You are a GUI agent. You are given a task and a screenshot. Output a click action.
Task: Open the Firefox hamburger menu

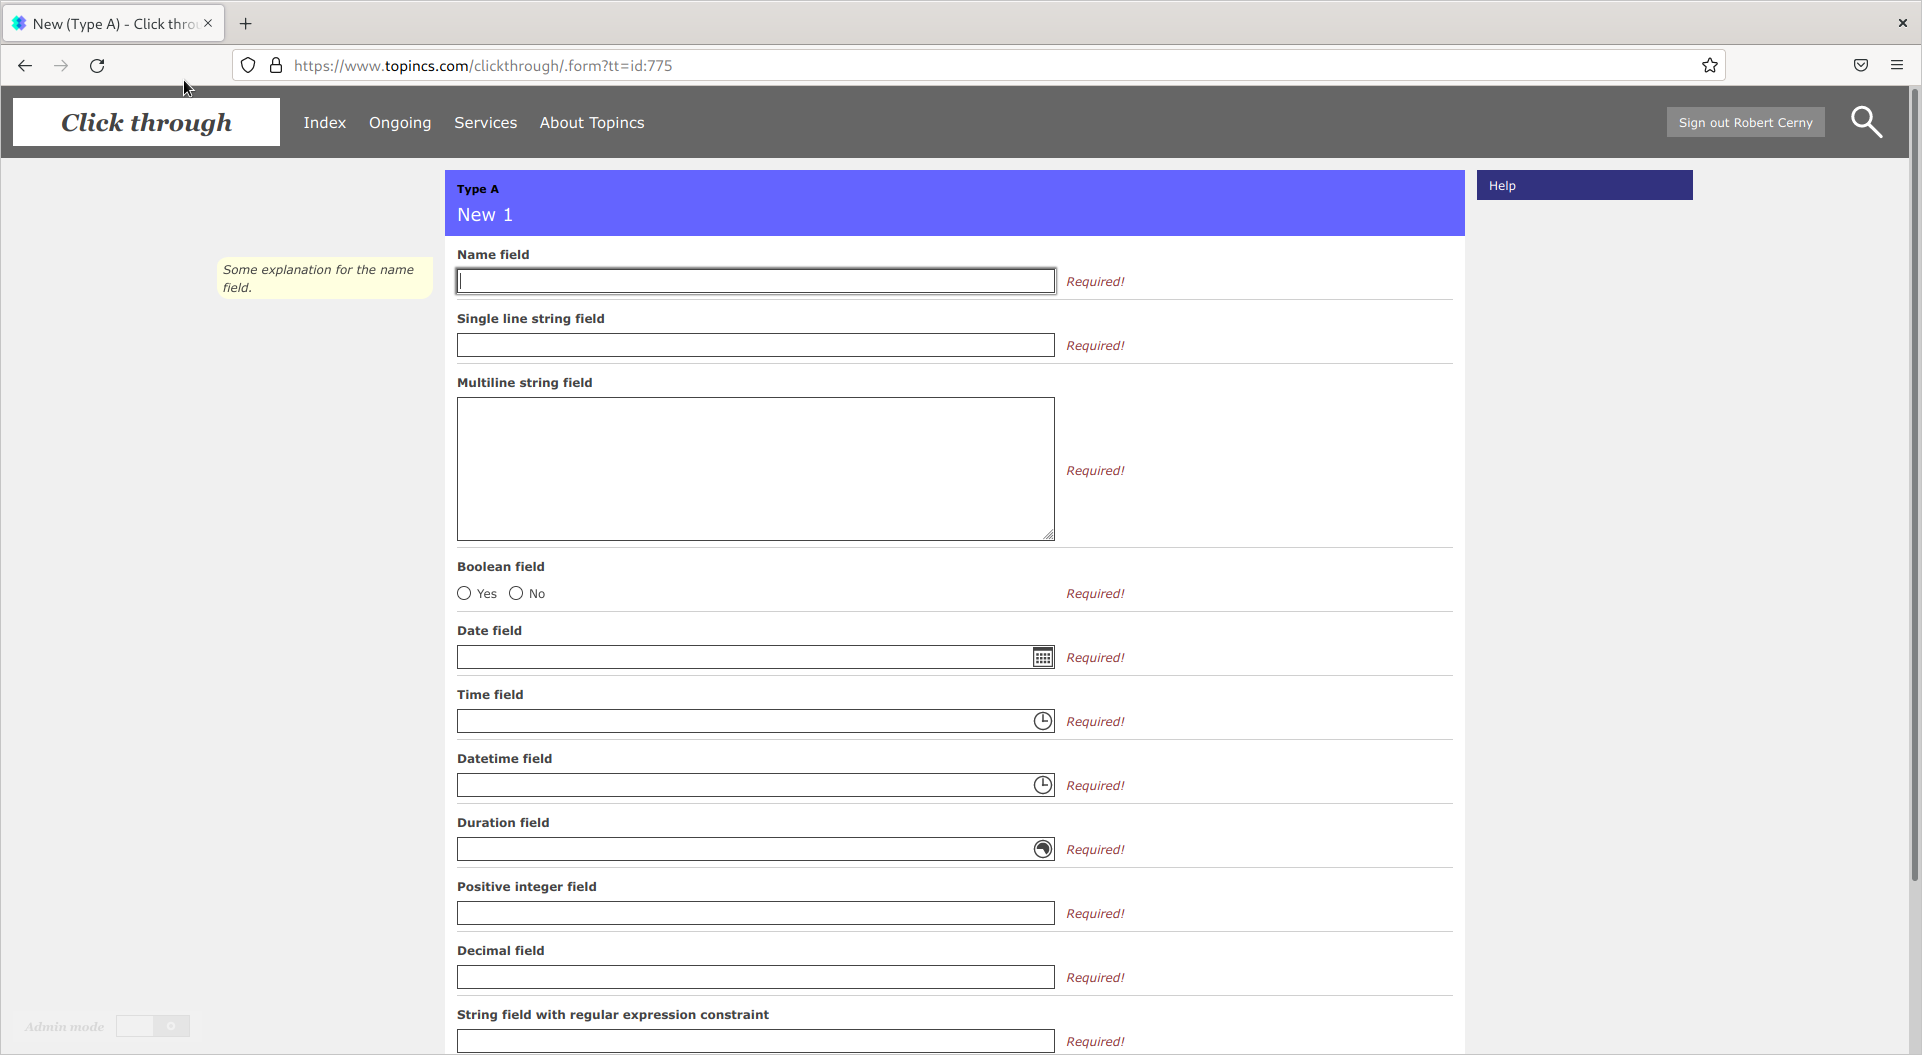click(1897, 65)
